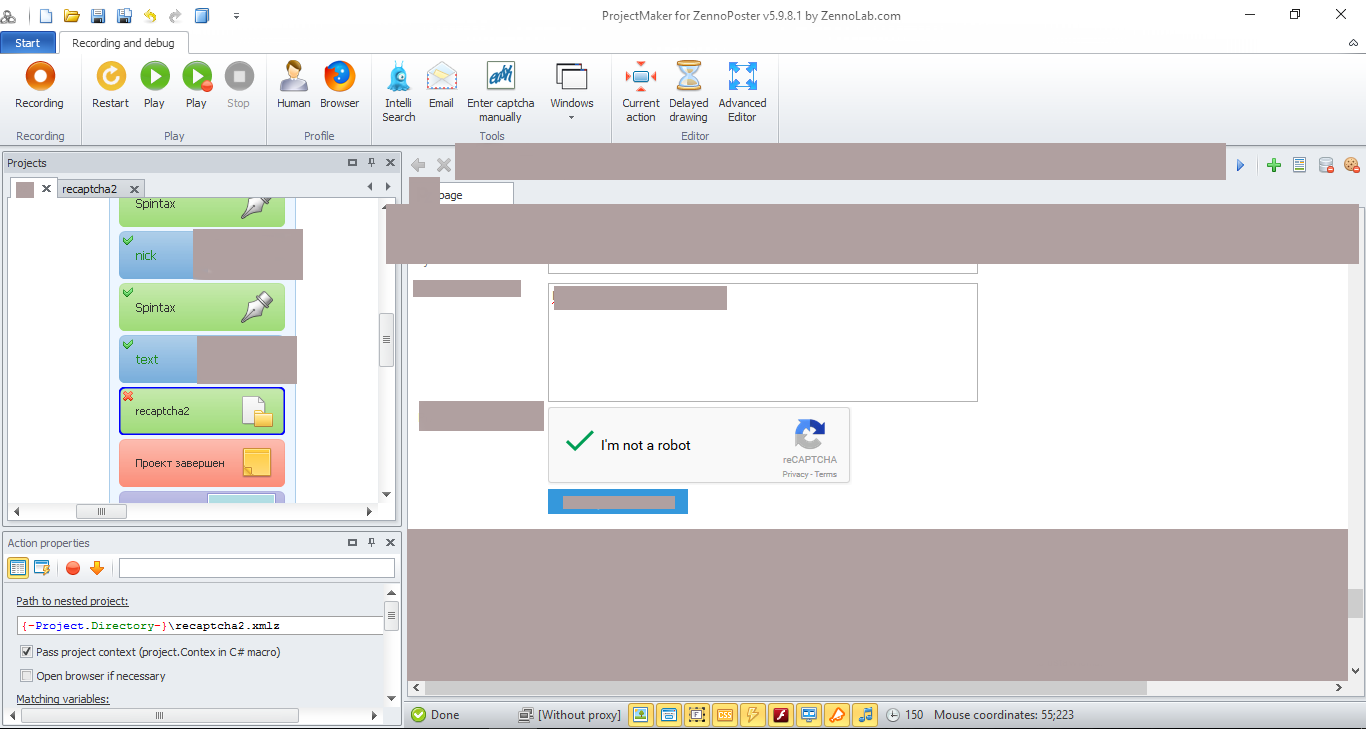Viewport: 1366px width, 729px height.
Task: Select the Recording and debug tab
Action: pos(123,43)
